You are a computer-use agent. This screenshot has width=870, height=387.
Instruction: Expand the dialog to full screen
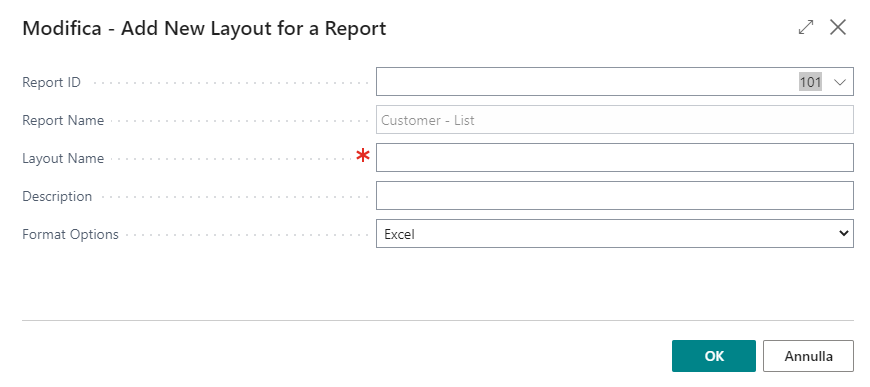click(806, 27)
